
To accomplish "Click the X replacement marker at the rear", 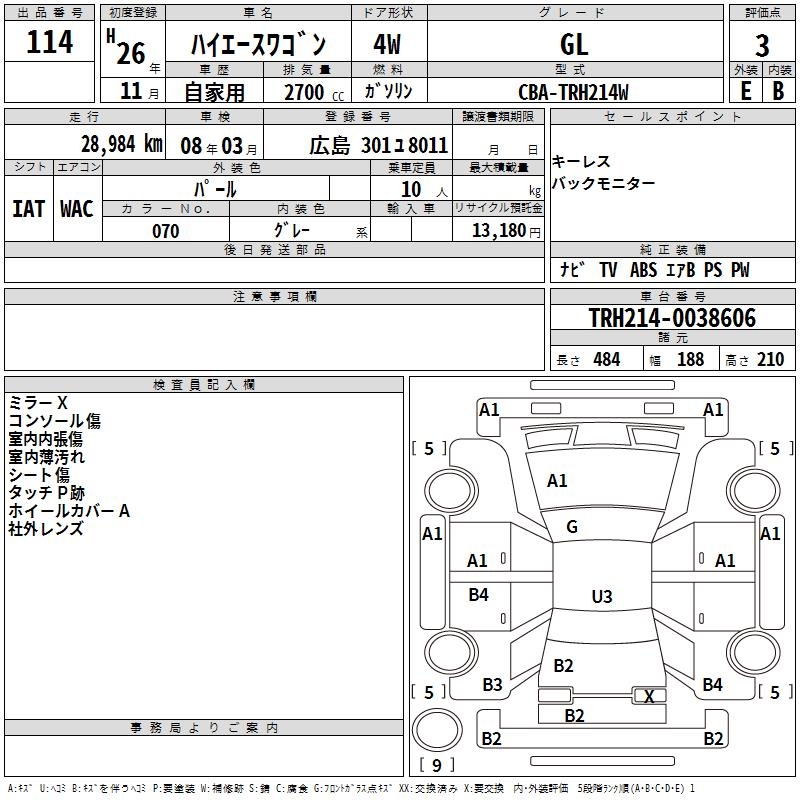I will pyautogui.click(x=650, y=696).
